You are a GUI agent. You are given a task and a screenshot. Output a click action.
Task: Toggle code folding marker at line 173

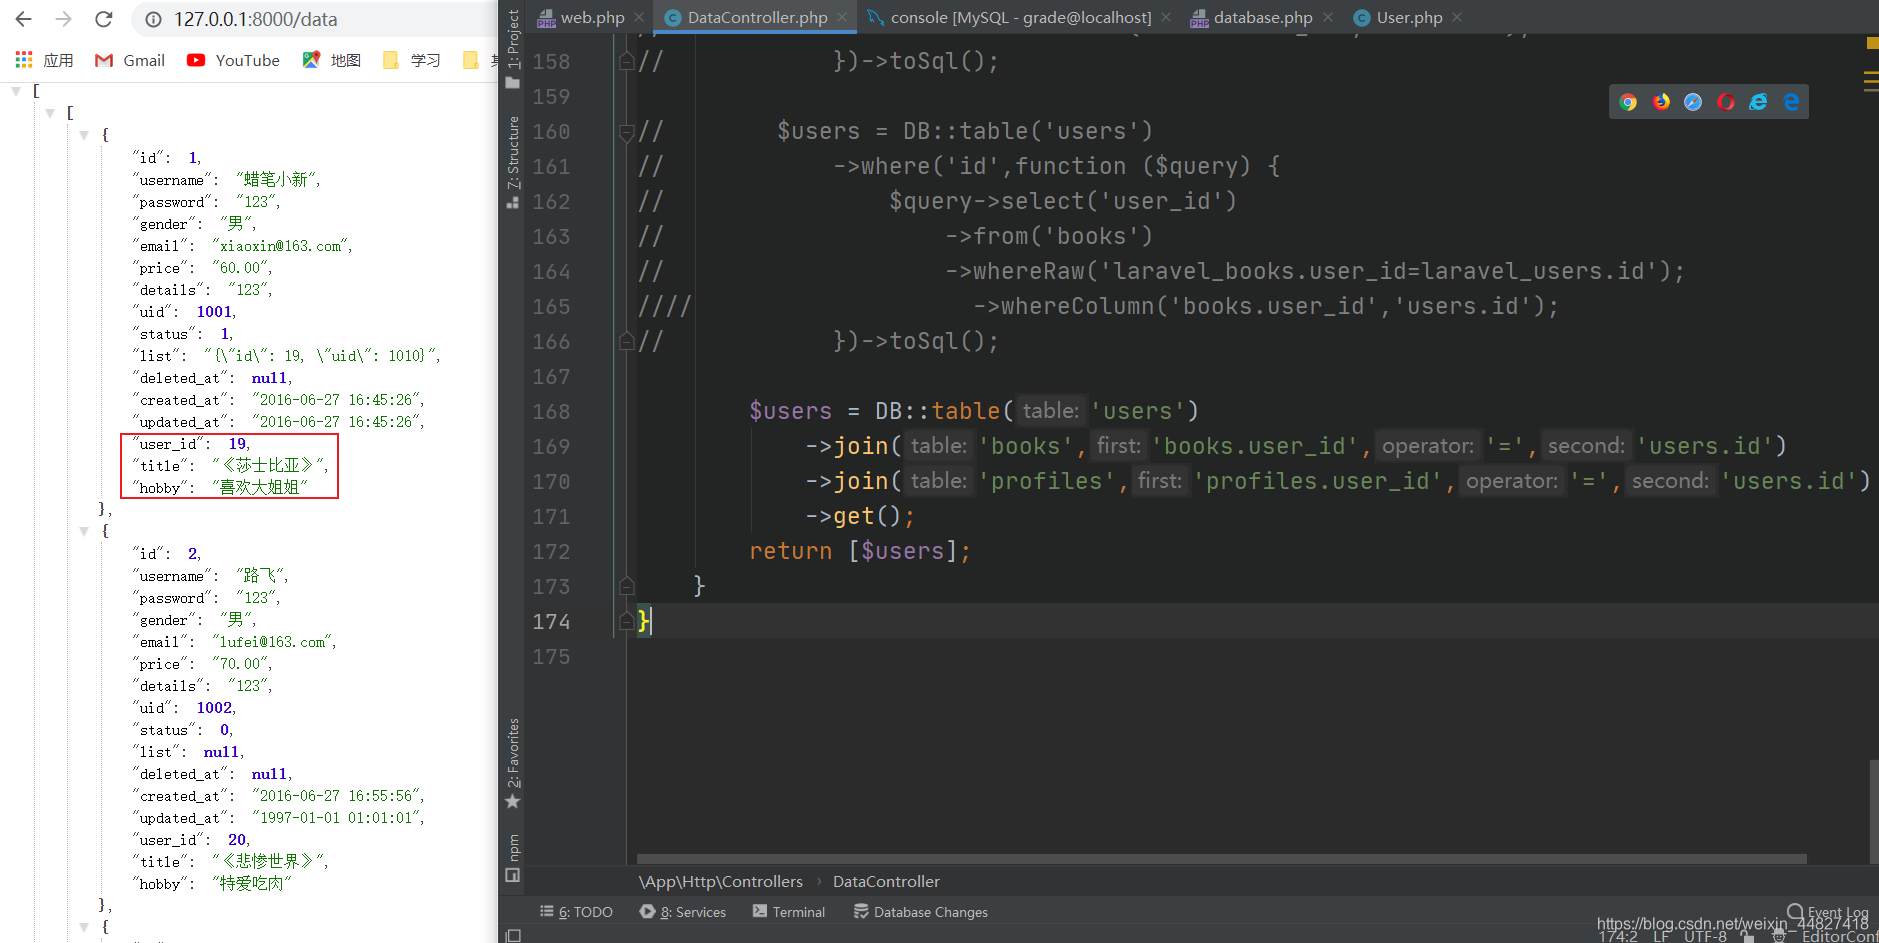coord(627,586)
